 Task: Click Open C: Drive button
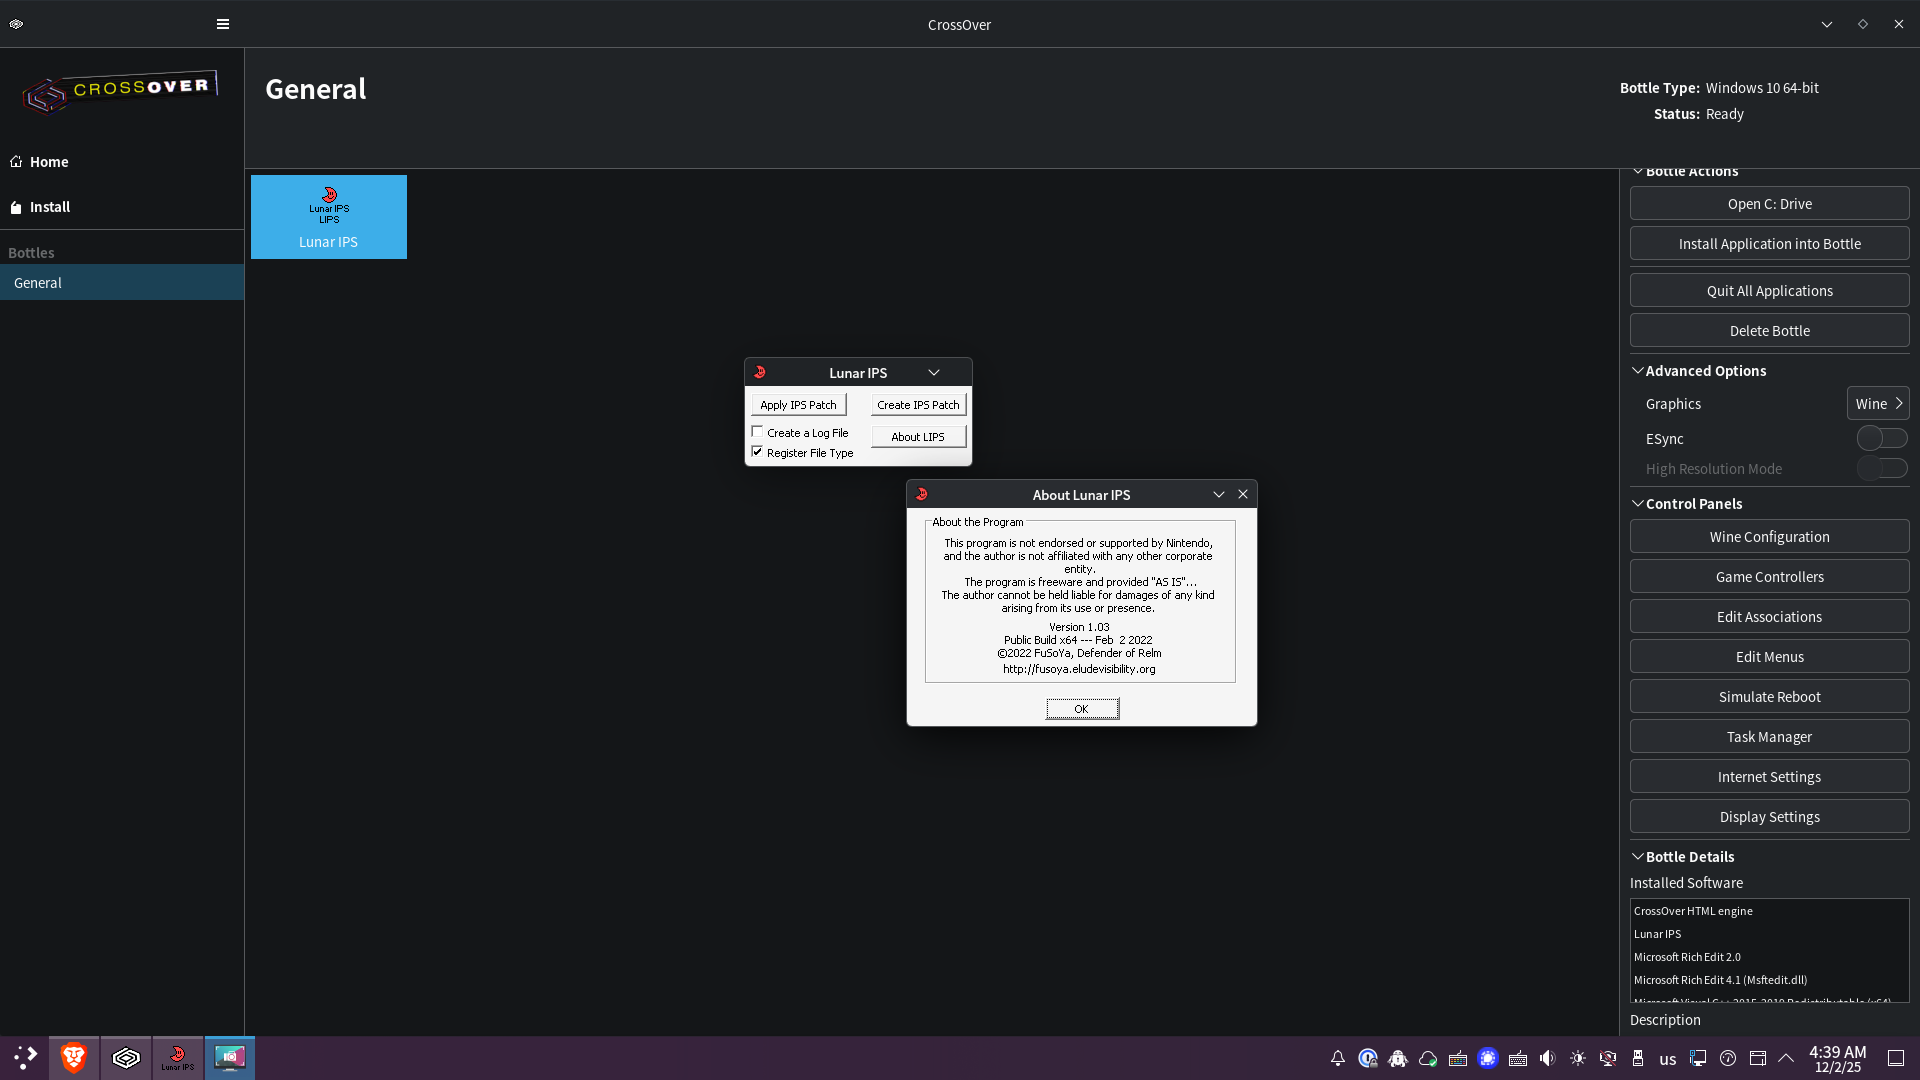pyautogui.click(x=1769, y=203)
